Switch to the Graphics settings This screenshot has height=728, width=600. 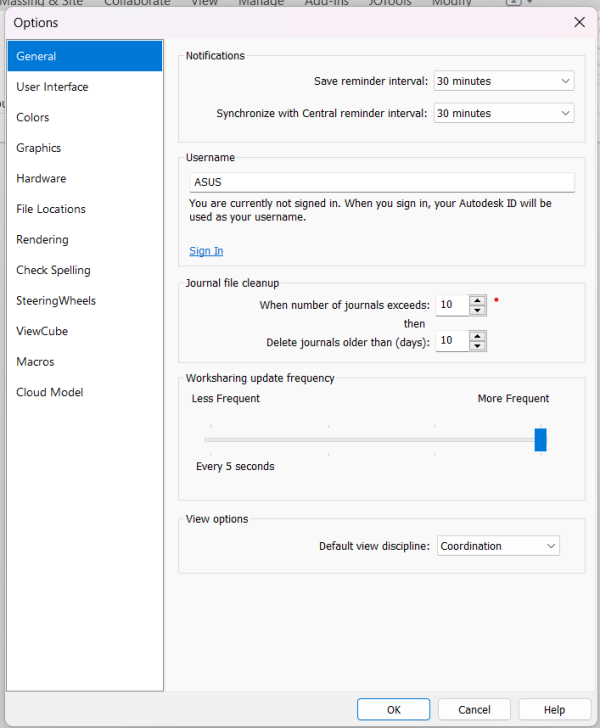[x=39, y=148]
